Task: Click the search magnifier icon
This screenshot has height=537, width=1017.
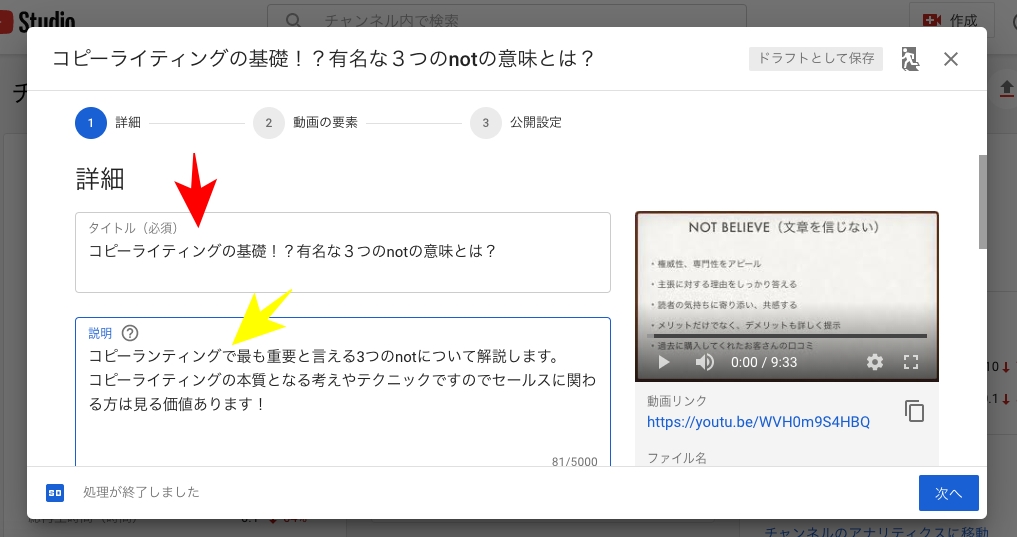Action: click(293, 20)
